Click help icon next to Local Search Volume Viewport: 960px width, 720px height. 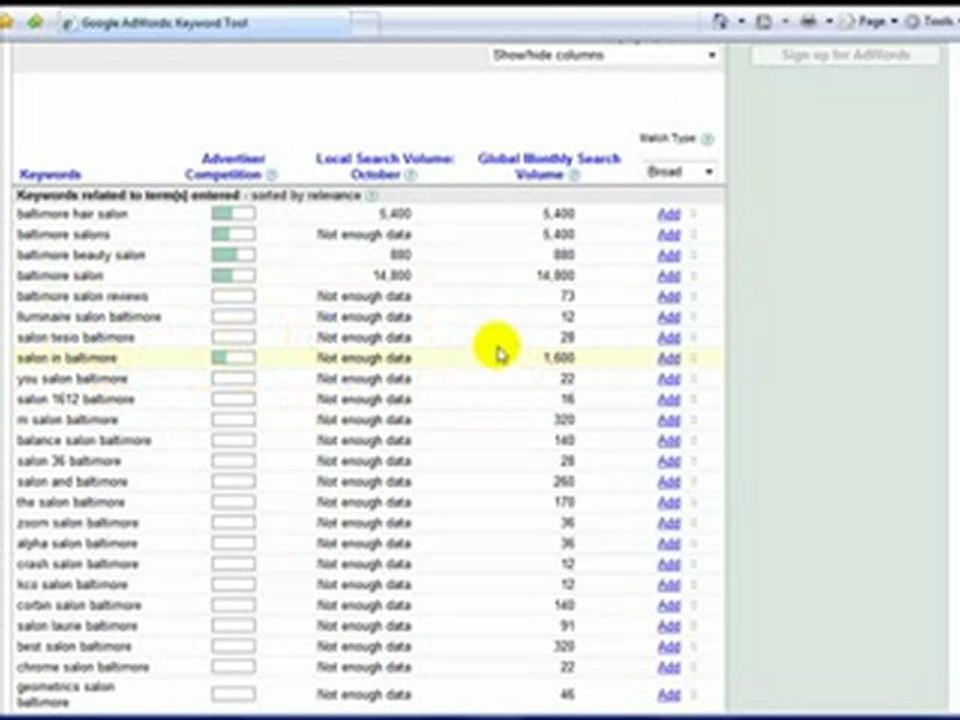coord(411,175)
